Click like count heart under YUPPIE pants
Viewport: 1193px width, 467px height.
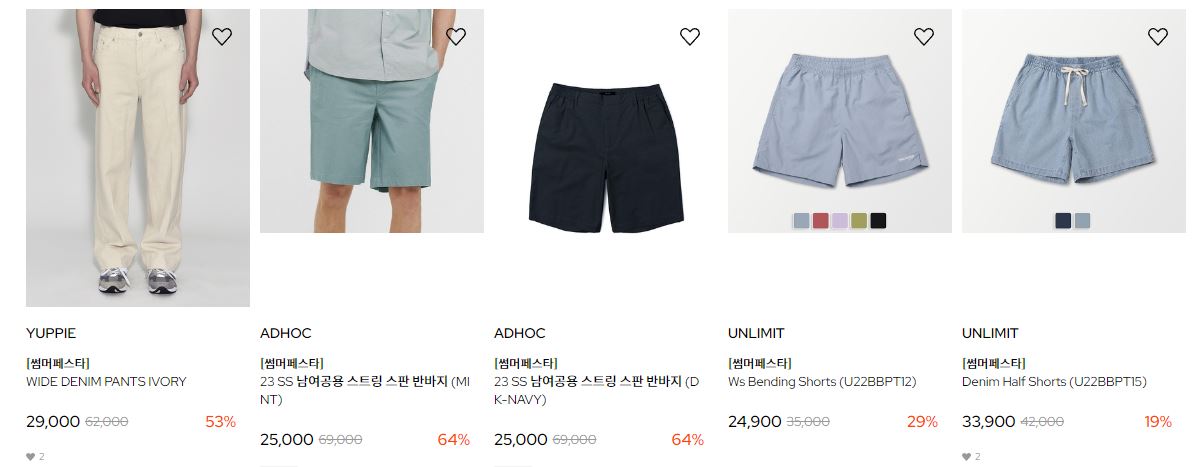coord(30,456)
